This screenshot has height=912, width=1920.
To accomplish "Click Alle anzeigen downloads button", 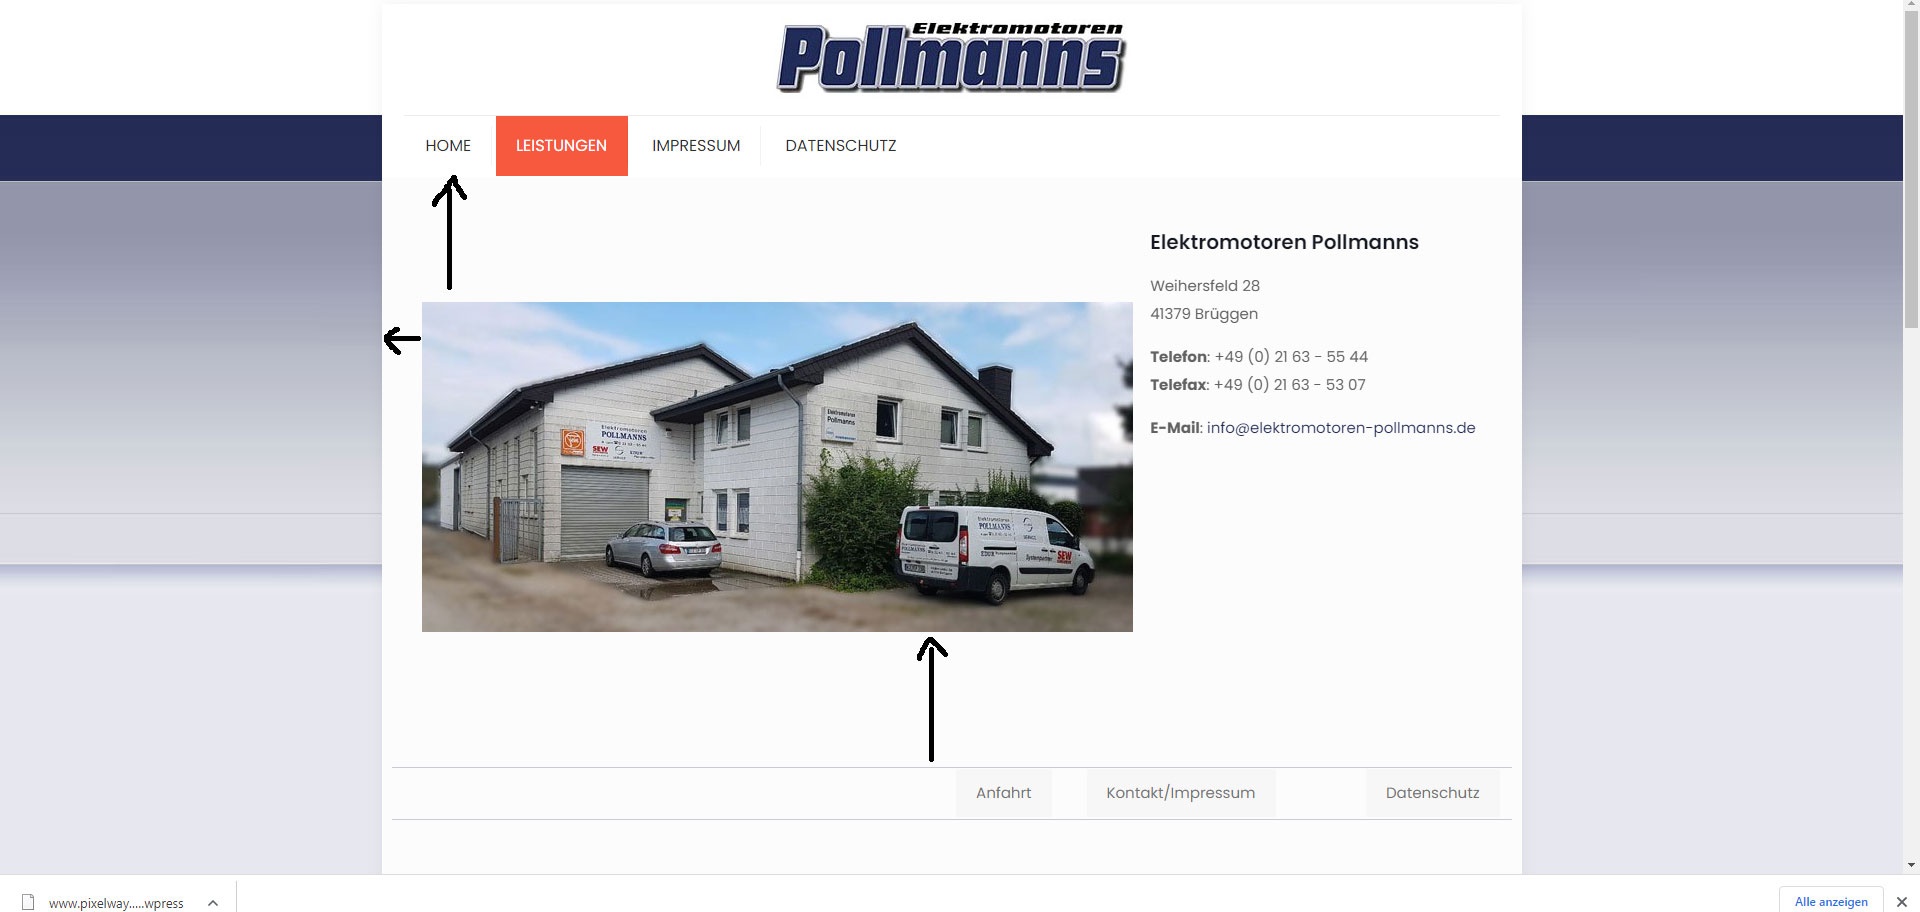I will pos(1831,901).
